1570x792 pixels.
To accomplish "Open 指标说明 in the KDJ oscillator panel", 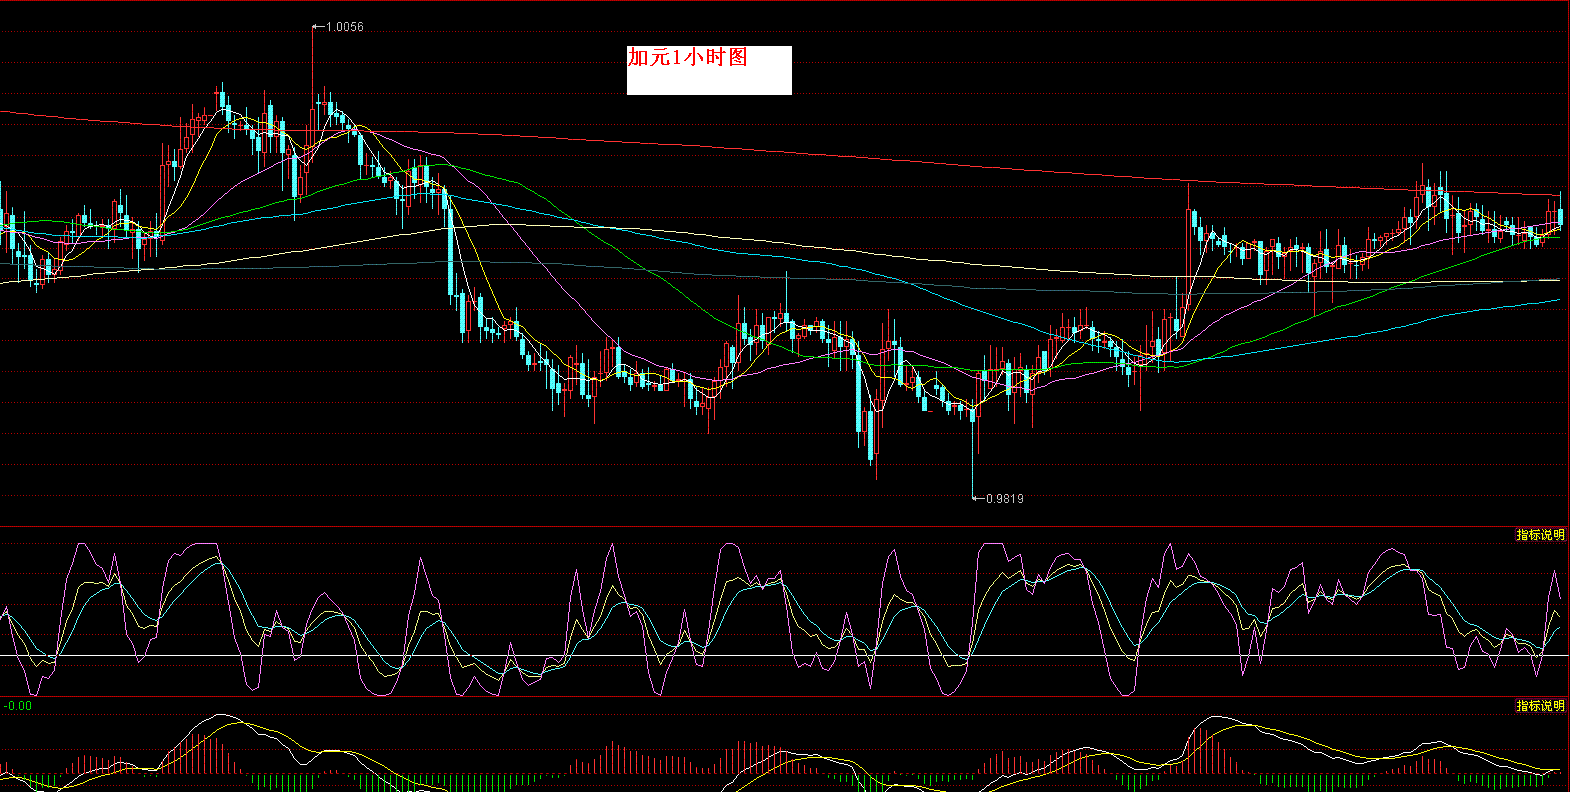I will 1540,535.
